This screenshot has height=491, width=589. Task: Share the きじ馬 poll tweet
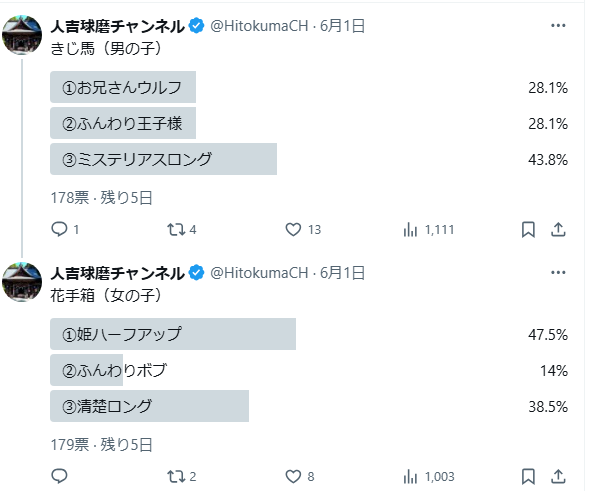click(558, 229)
